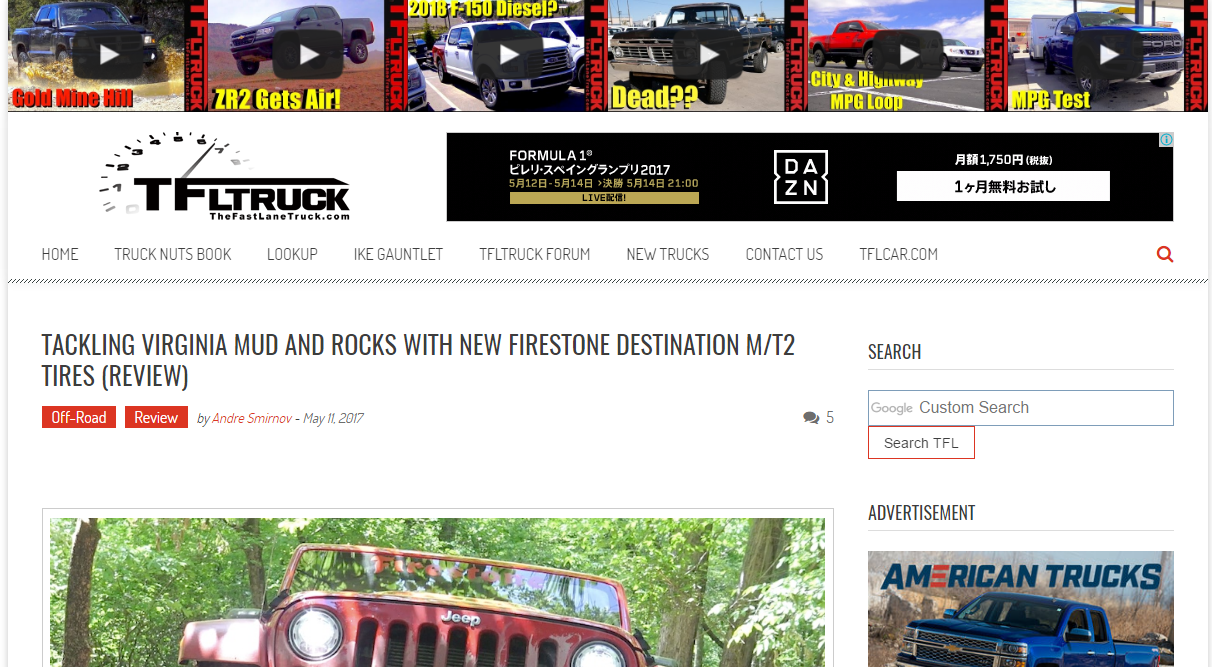Go to TRUCK NUTS BOOK page
Image resolution: width=1212 pixels, height=667 pixels.
173,254
